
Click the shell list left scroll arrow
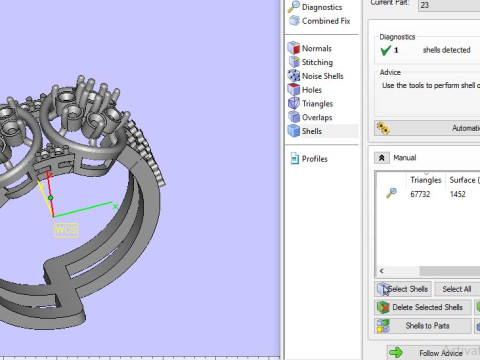381,271
